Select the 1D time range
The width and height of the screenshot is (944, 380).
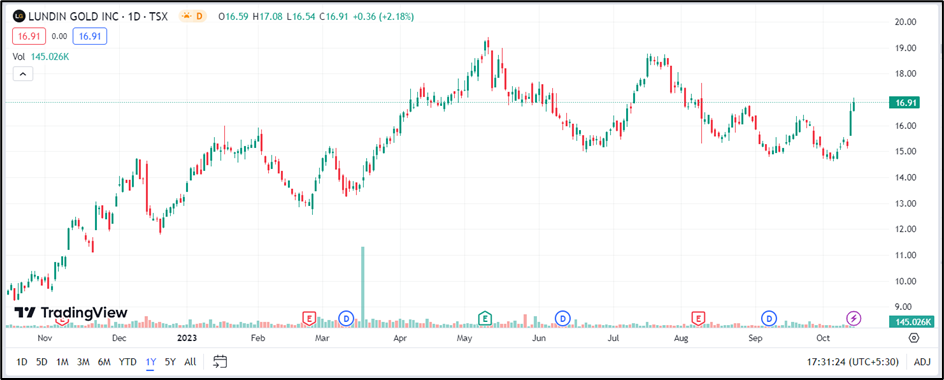(22, 362)
